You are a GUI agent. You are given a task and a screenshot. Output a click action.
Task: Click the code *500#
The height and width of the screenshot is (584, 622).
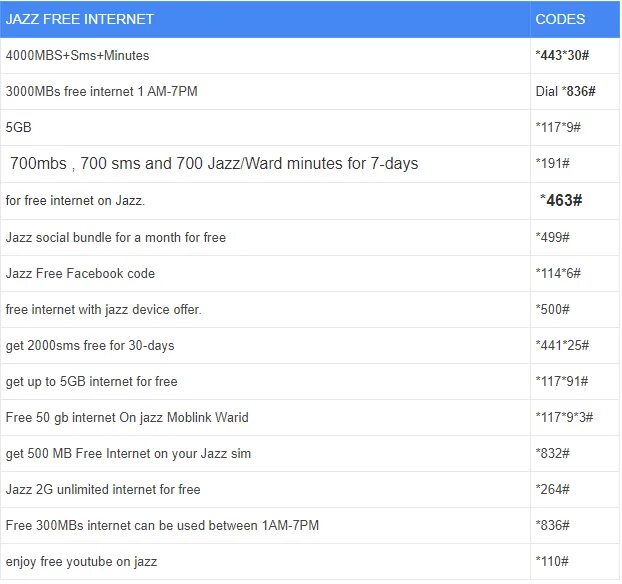point(552,309)
